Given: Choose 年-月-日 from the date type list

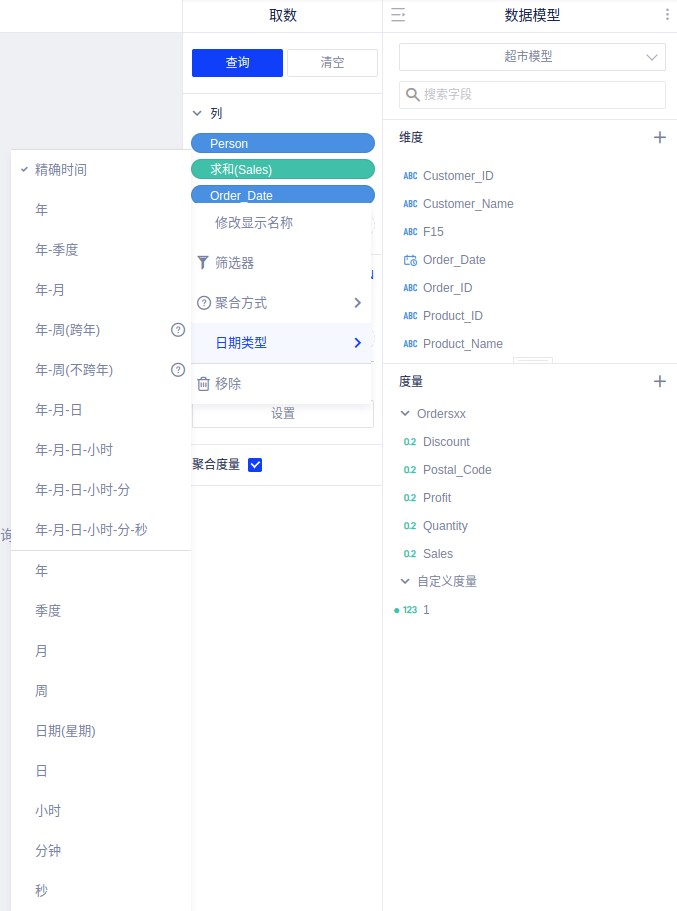Looking at the screenshot, I should (61, 410).
